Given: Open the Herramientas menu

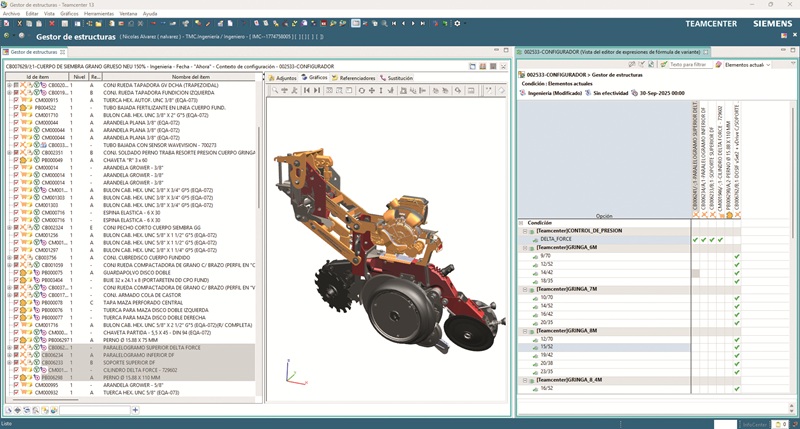Looking at the screenshot, I should [x=98, y=13].
